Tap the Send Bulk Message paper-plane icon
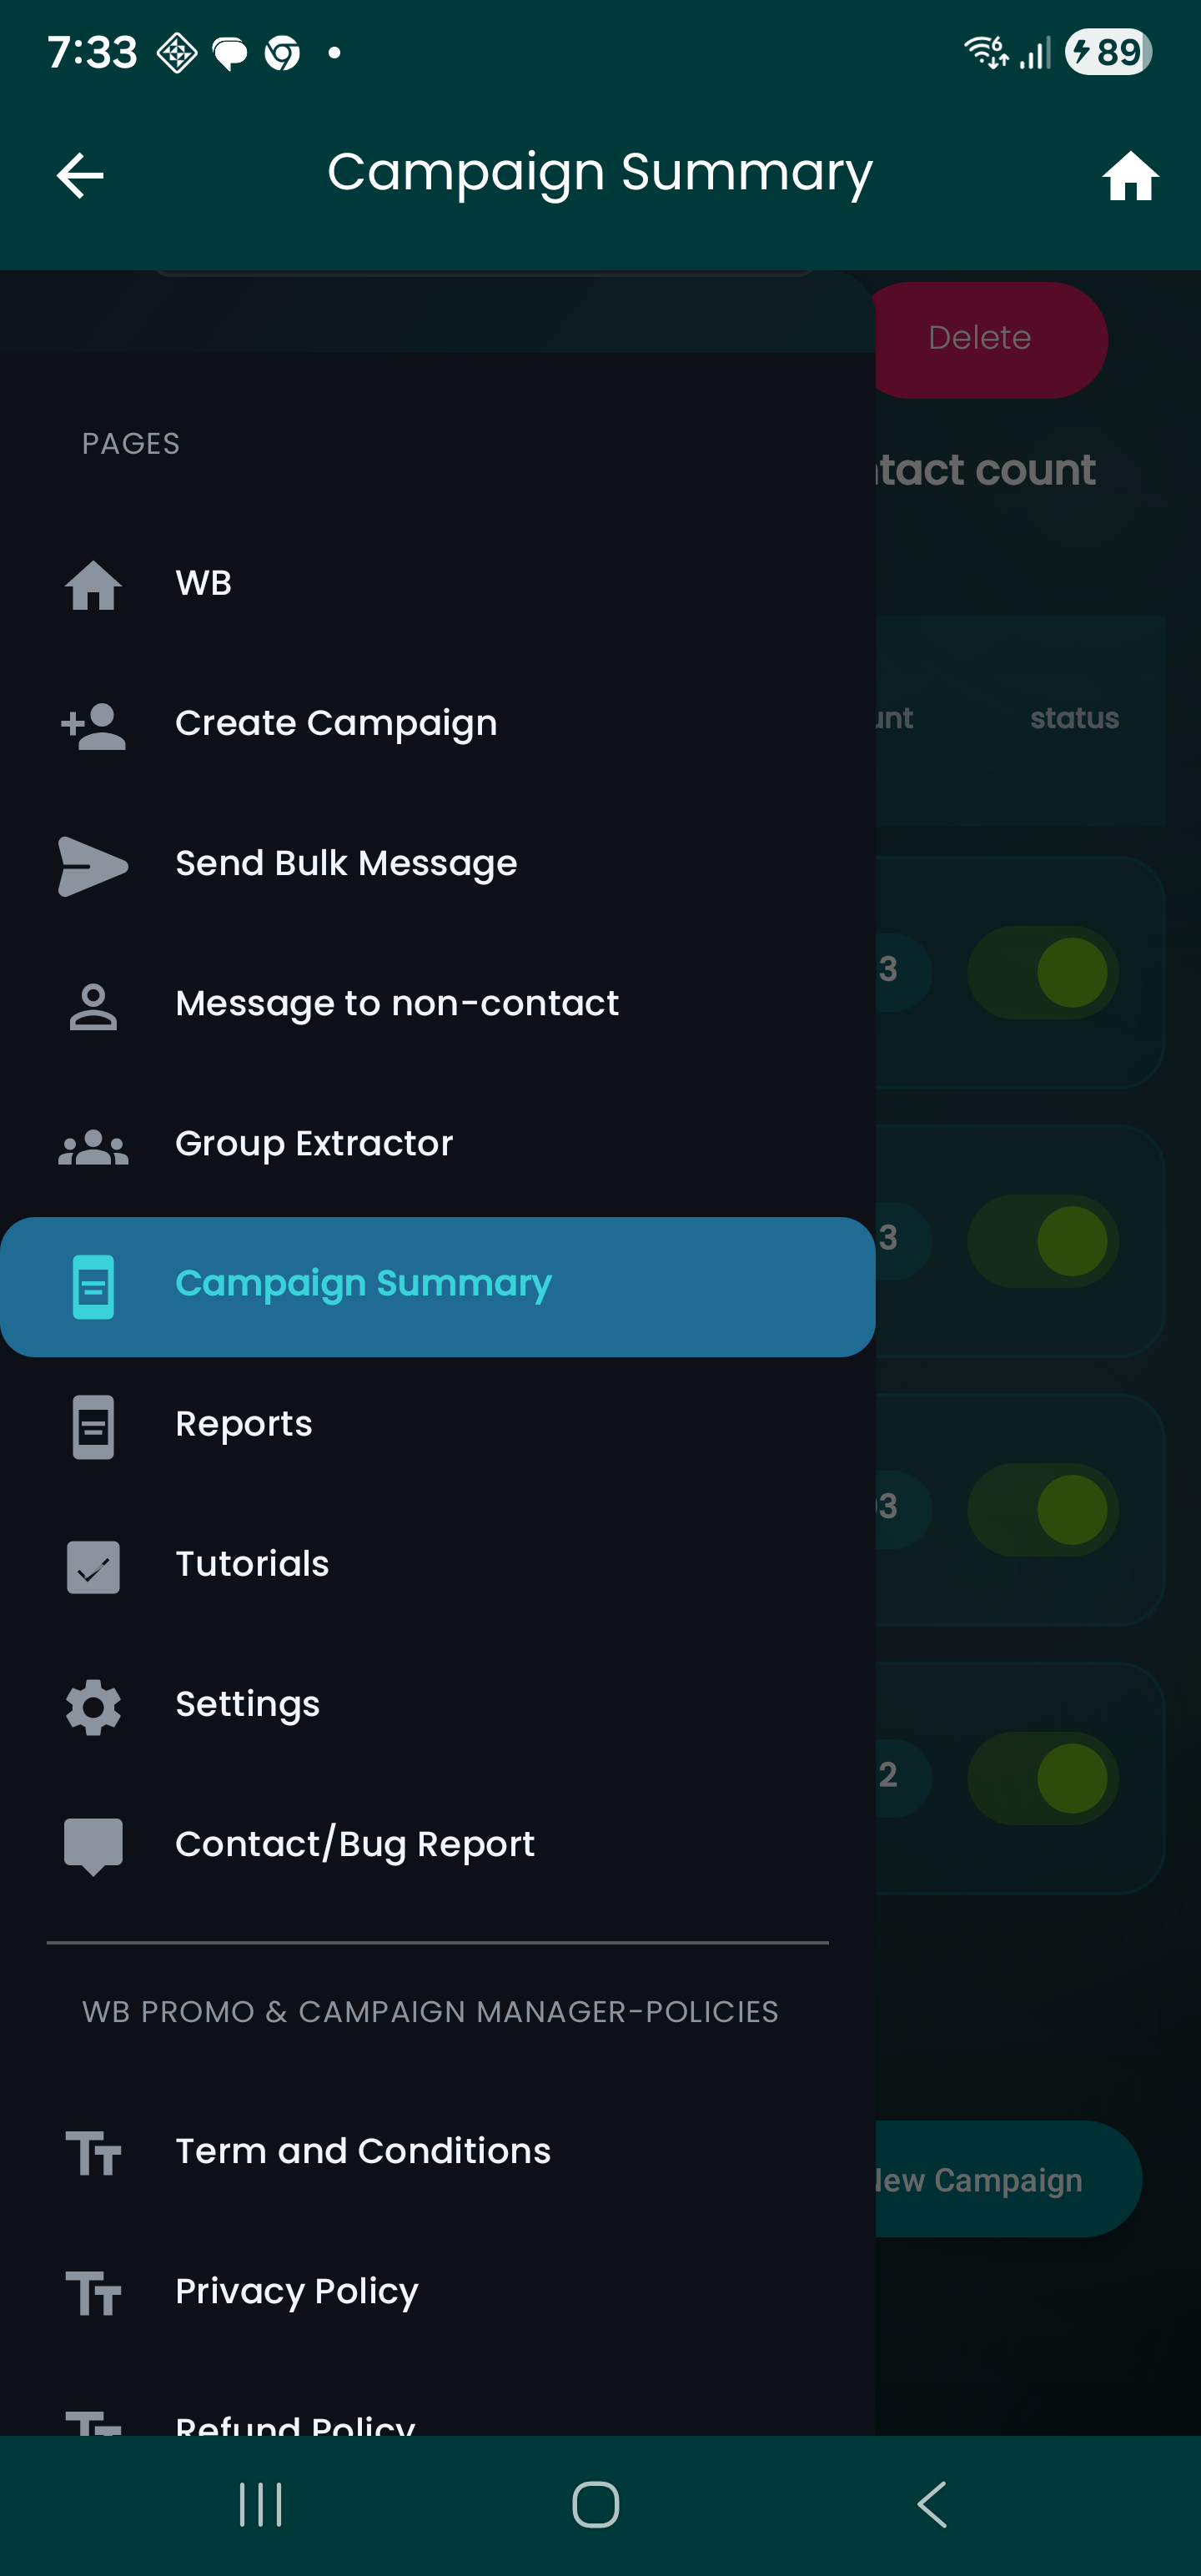This screenshot has height=2576, width=1201. point(93,865)
